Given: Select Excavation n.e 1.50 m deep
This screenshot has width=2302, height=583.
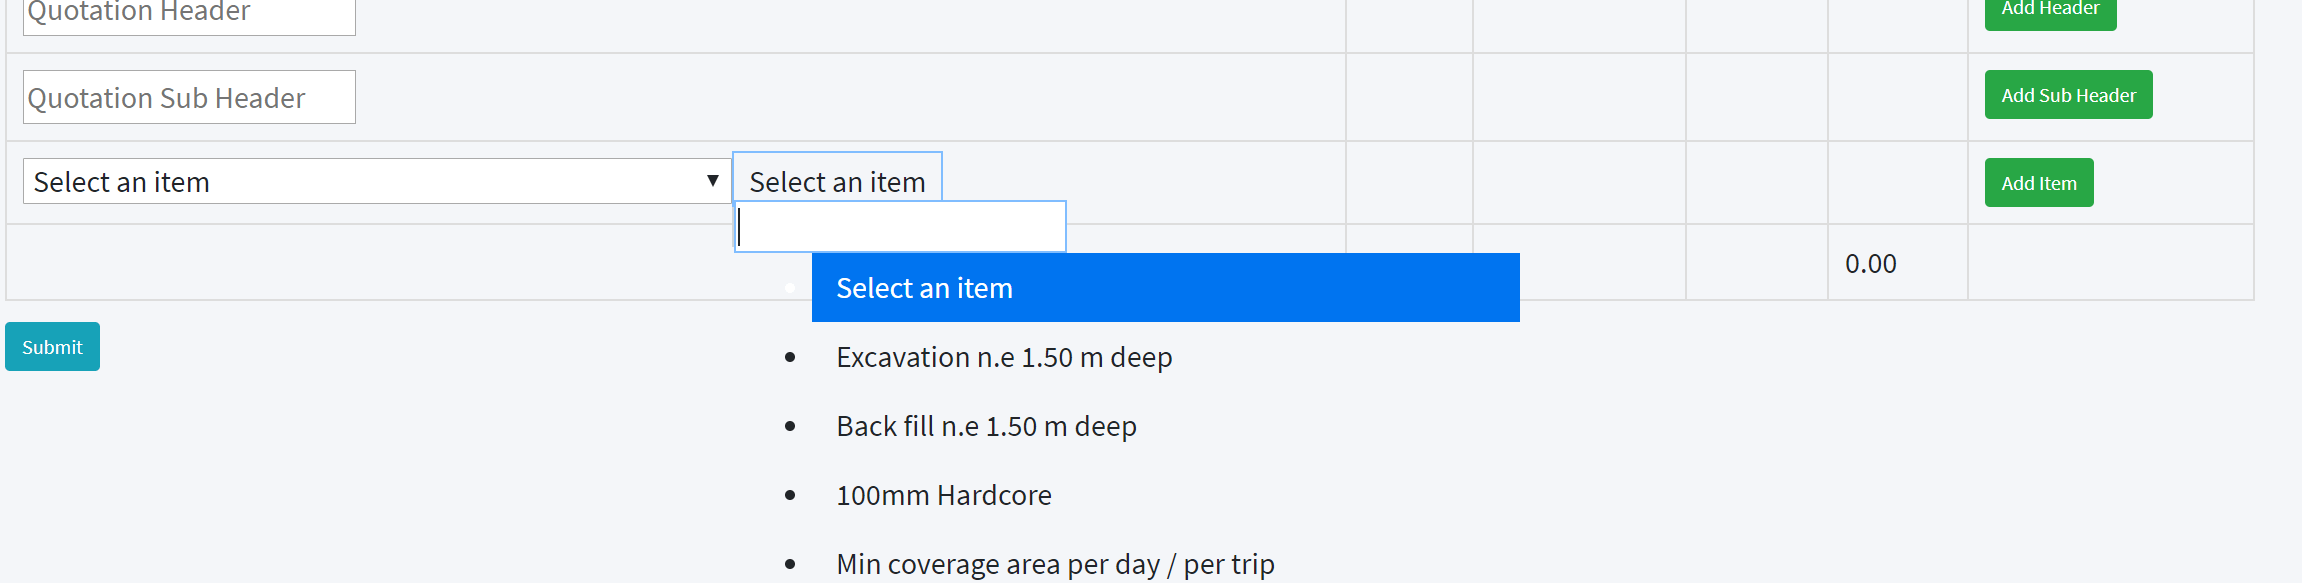Looking at the screenshot, I should 1004,357.
